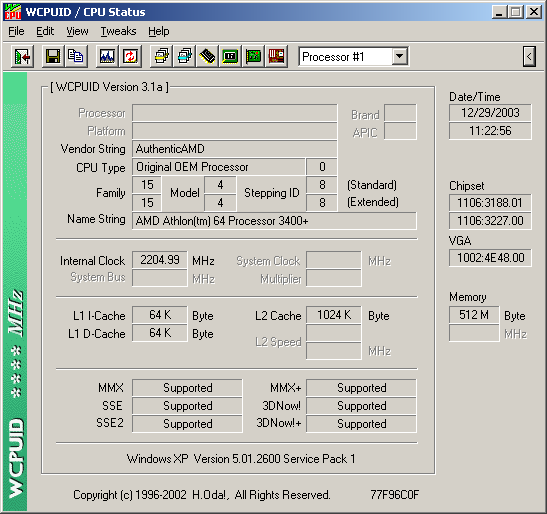Click the exit door toolbar icon
The image size is (547, 514).
[22, 56]
